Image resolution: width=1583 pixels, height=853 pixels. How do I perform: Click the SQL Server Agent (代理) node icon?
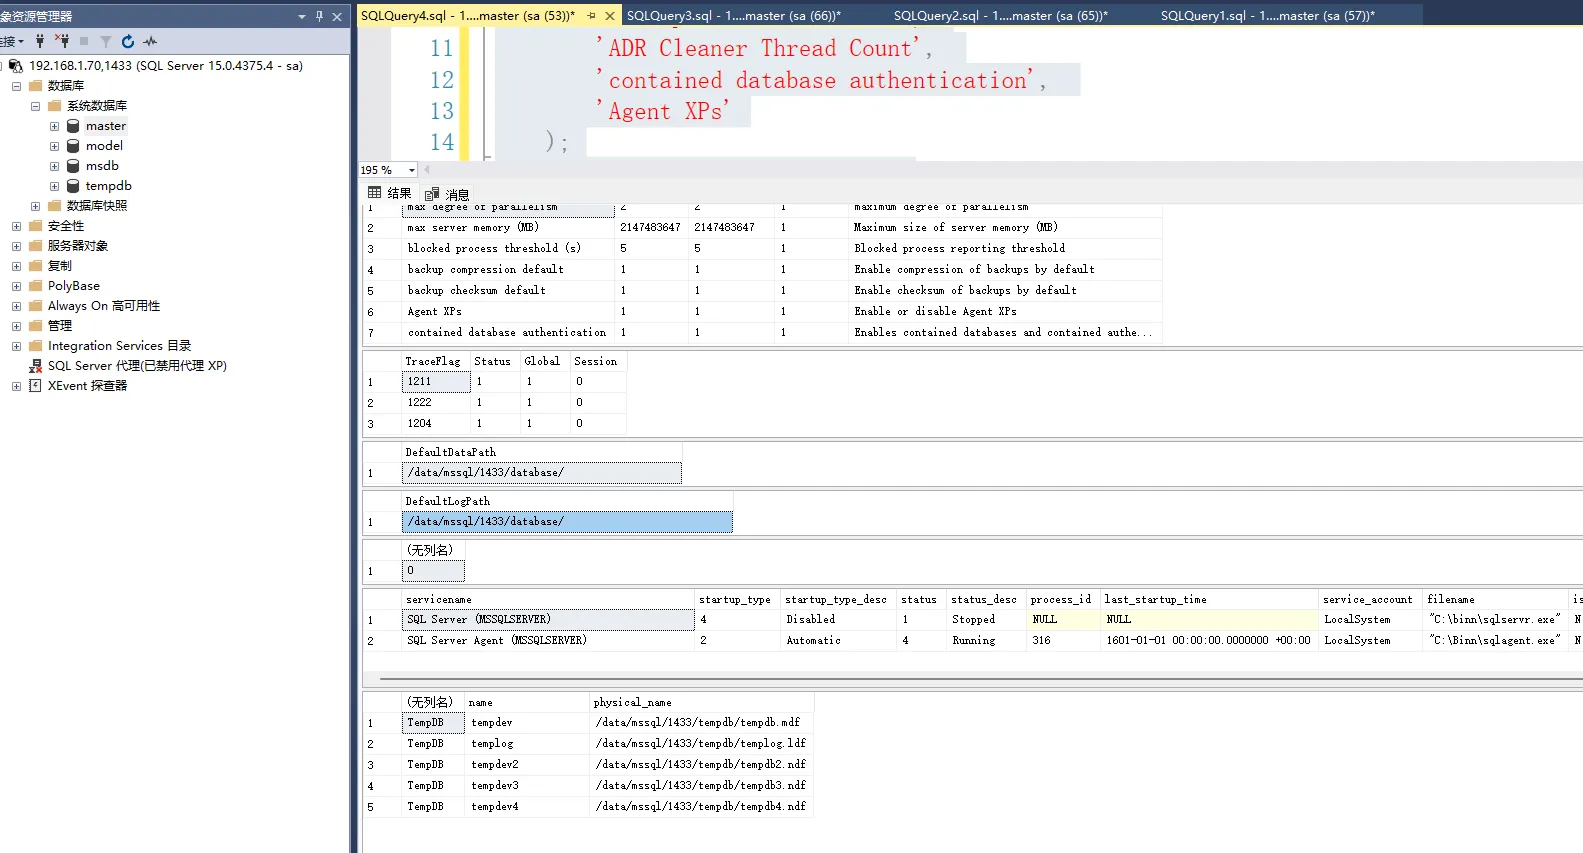[x=35, y=366]
